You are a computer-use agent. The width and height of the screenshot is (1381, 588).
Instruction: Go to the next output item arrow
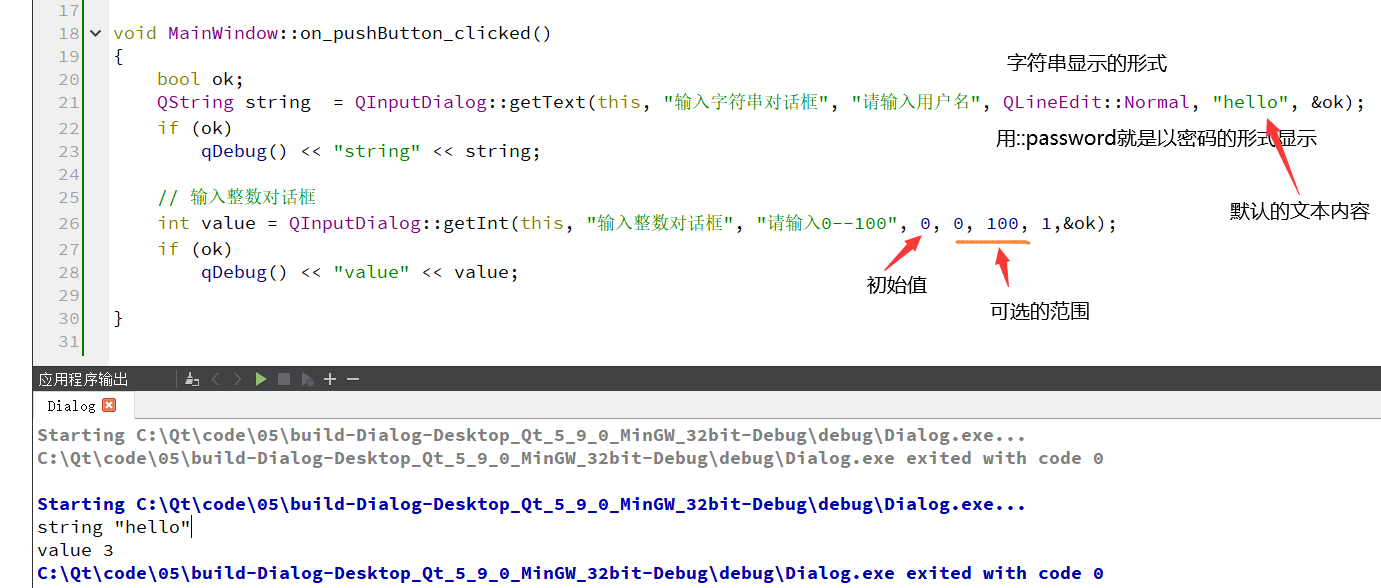(238, 379)
